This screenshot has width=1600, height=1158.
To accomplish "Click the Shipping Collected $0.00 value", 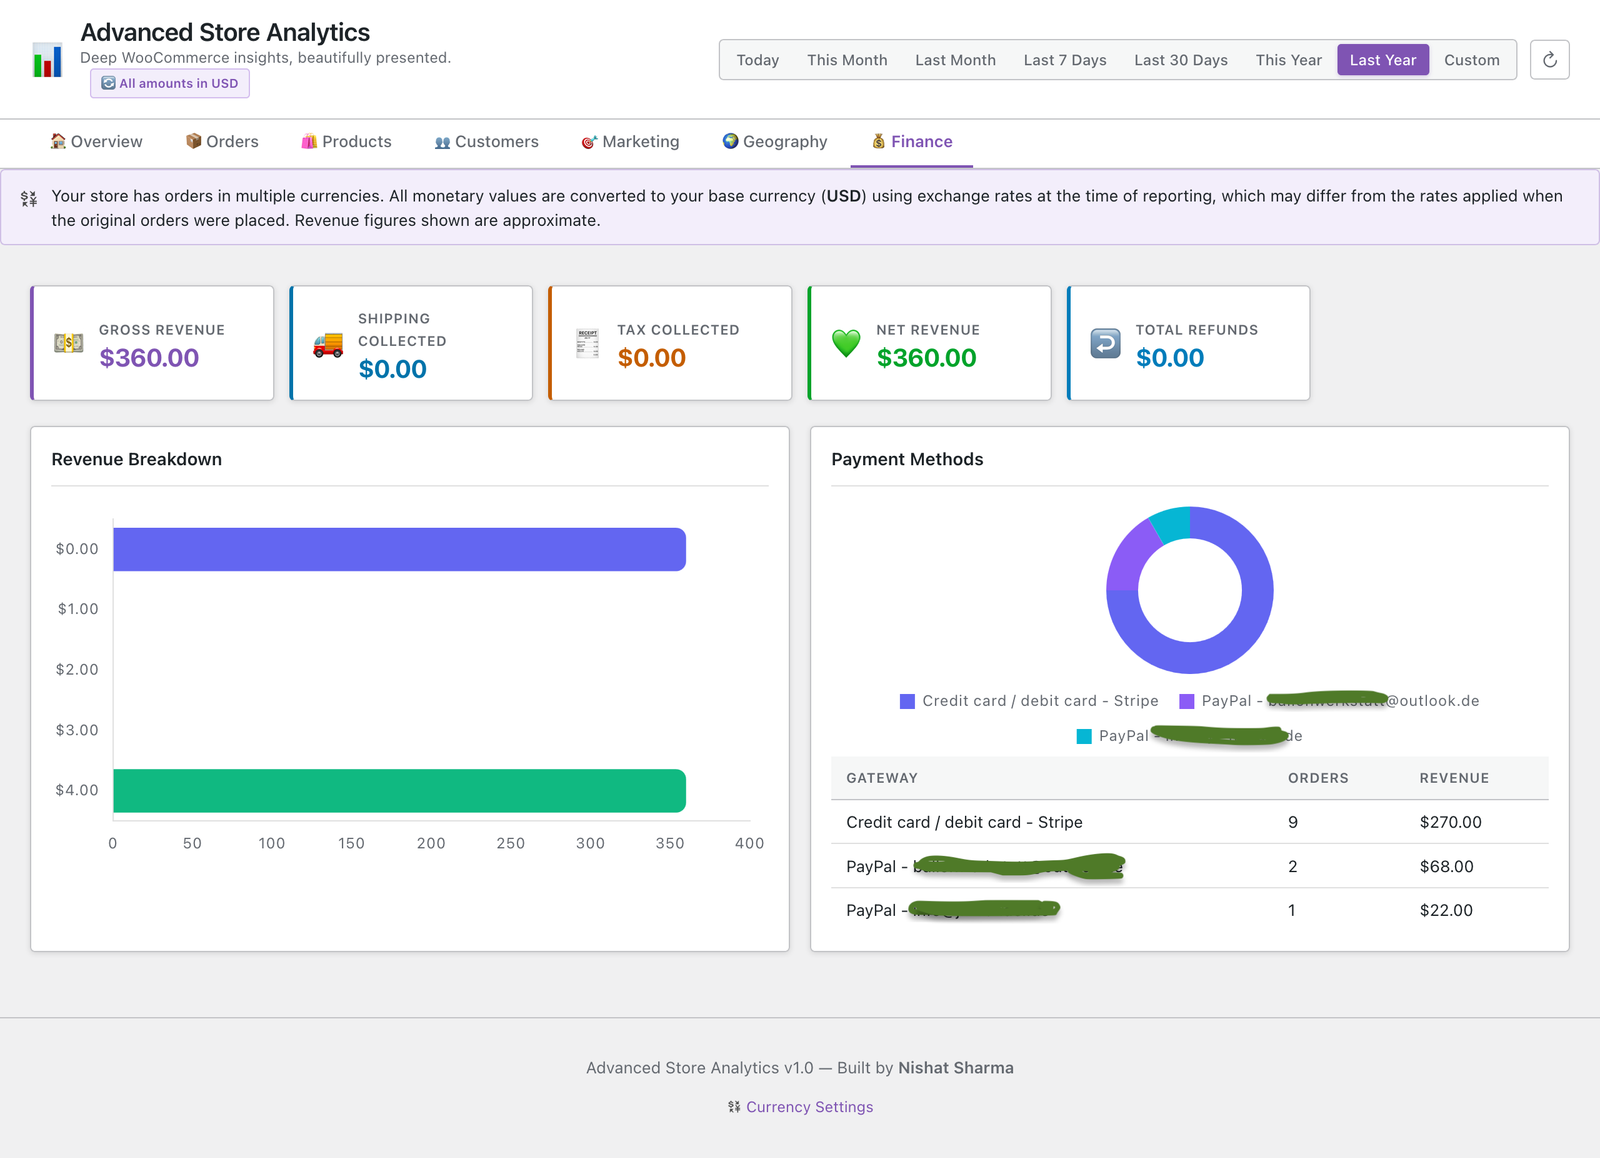I will (x=392, y=369).
